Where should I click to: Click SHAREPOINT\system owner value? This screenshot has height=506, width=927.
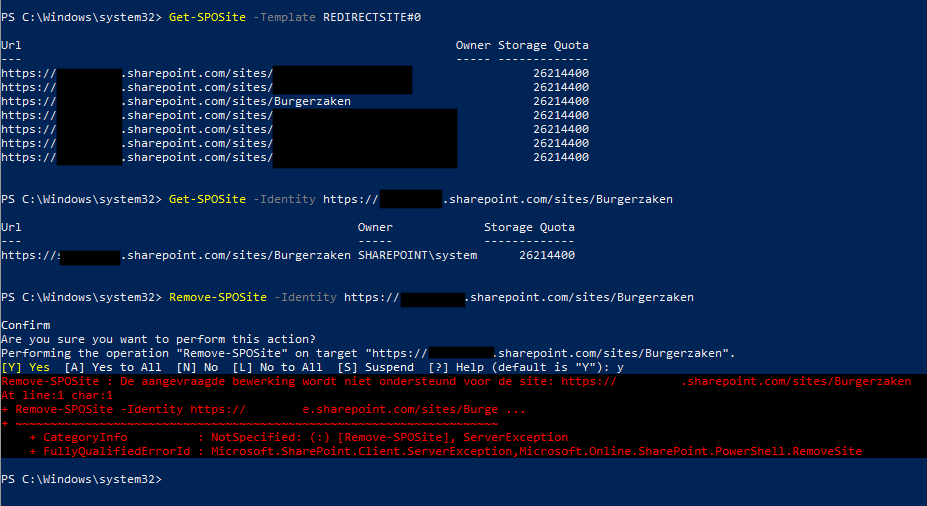(417, 255)
